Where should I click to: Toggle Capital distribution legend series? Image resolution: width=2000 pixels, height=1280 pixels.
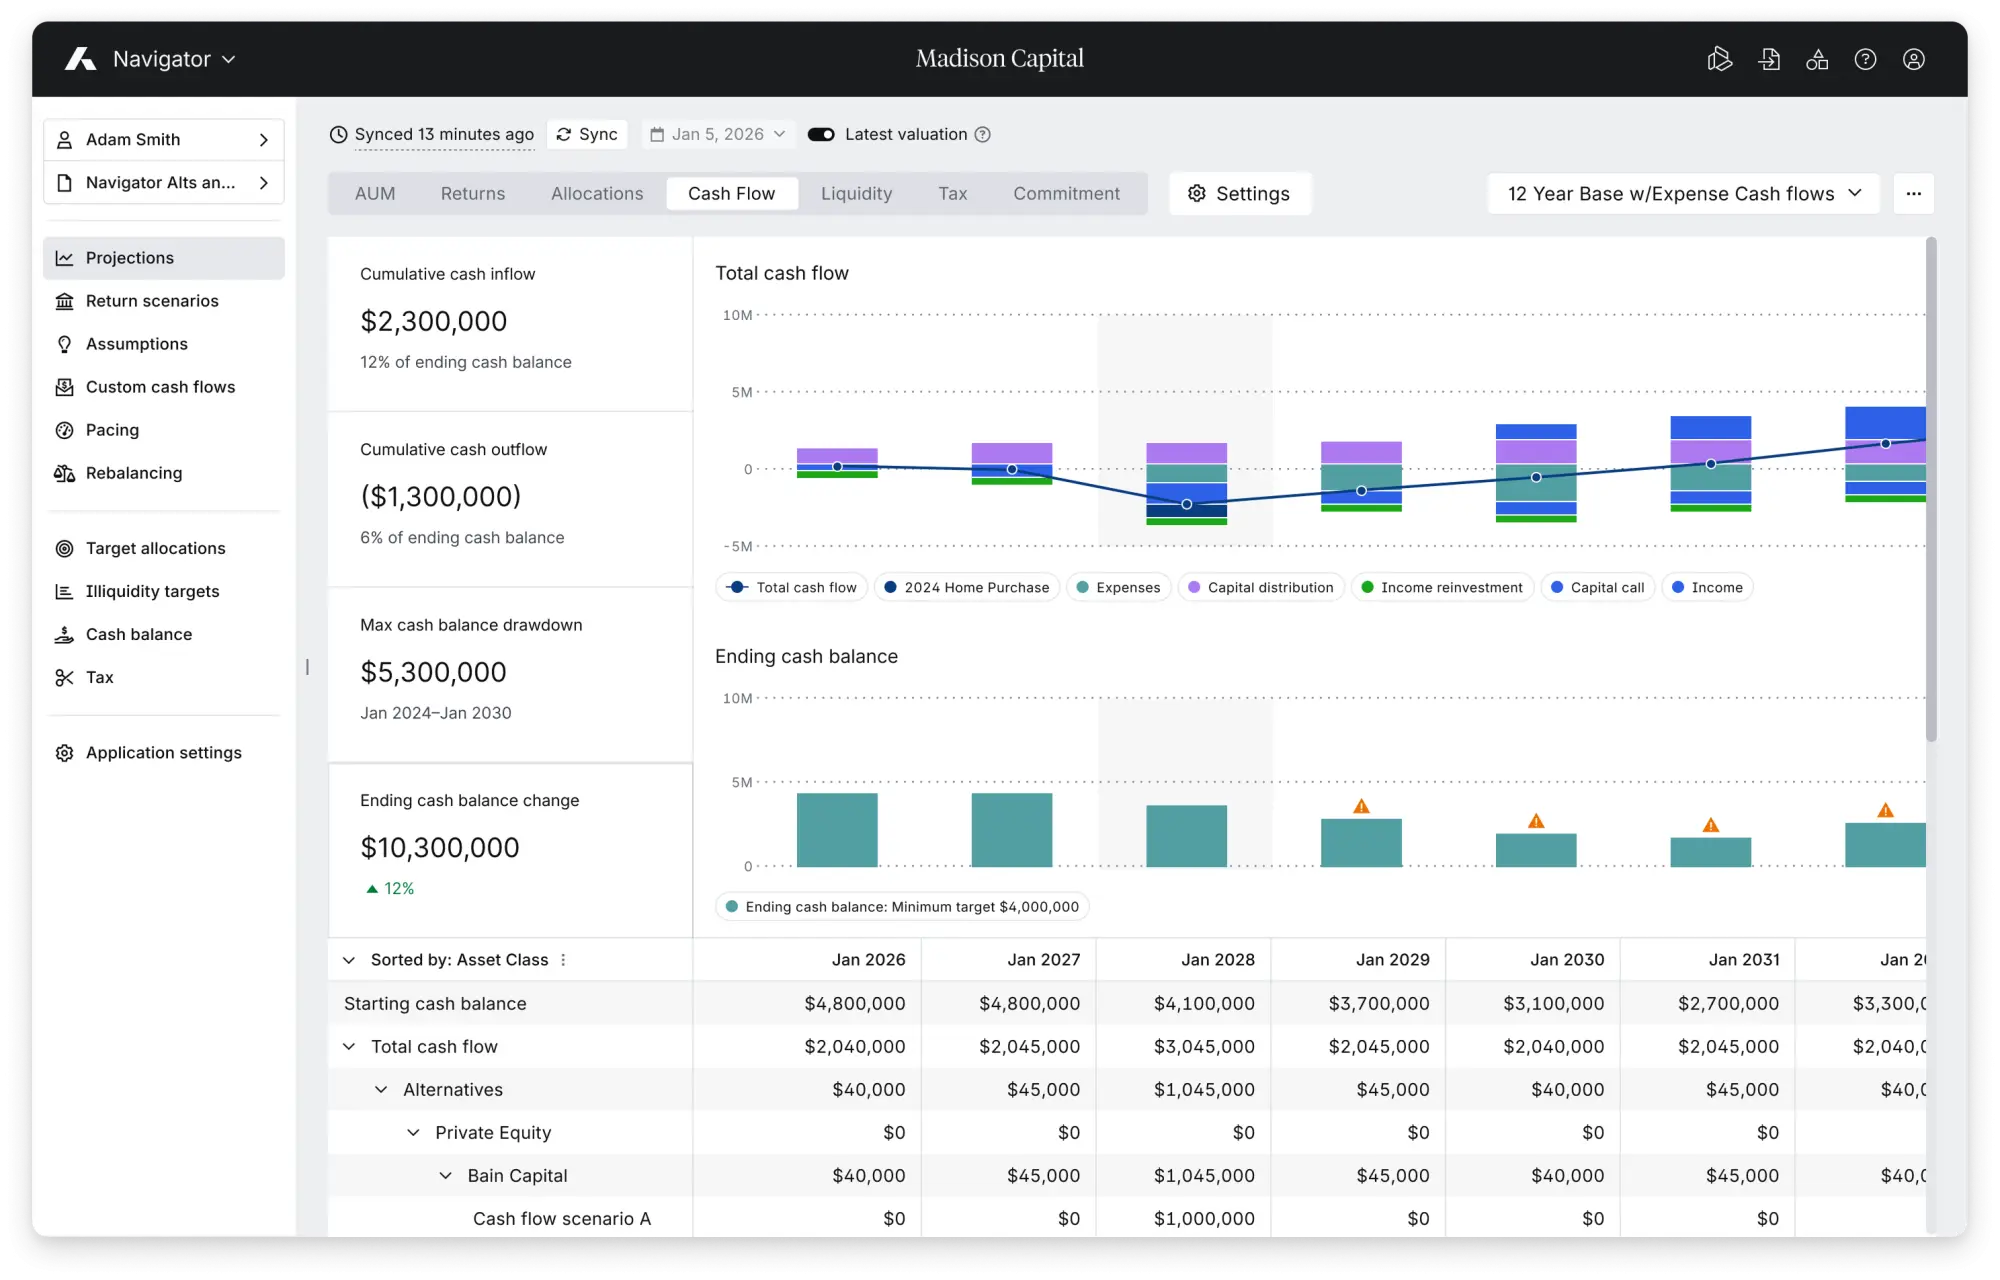coord(1260,588)
